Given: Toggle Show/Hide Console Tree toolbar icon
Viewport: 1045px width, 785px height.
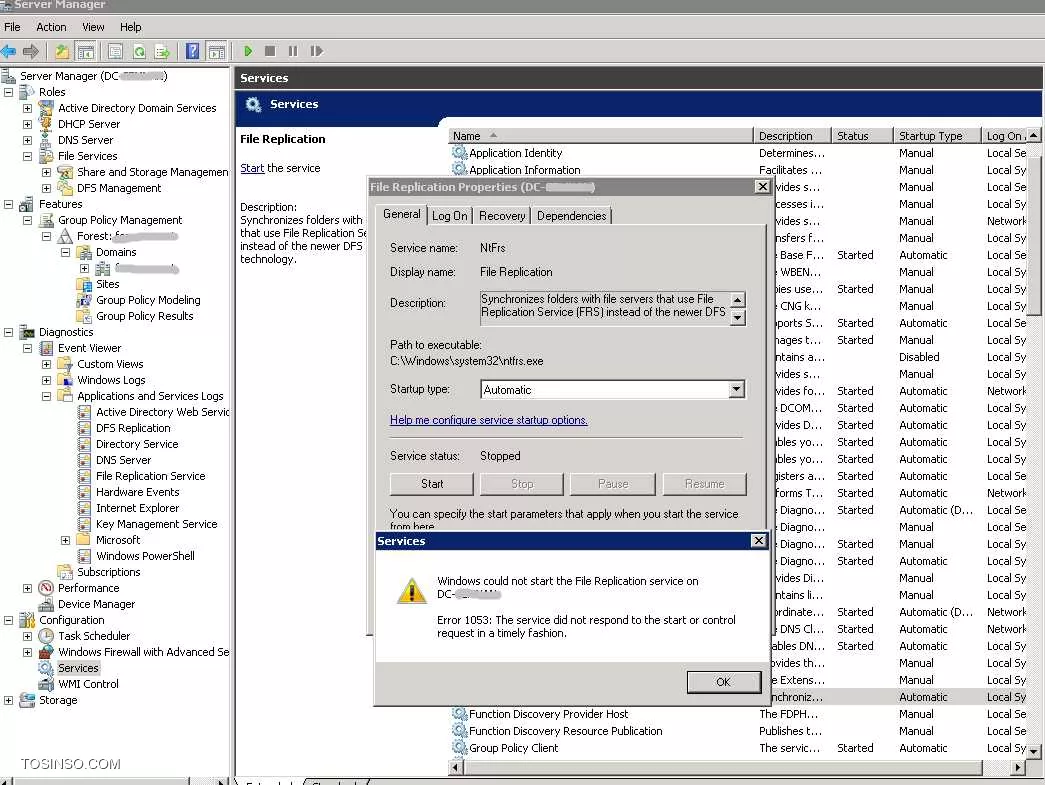Looking at the screenshot, I should click(85, 51).
